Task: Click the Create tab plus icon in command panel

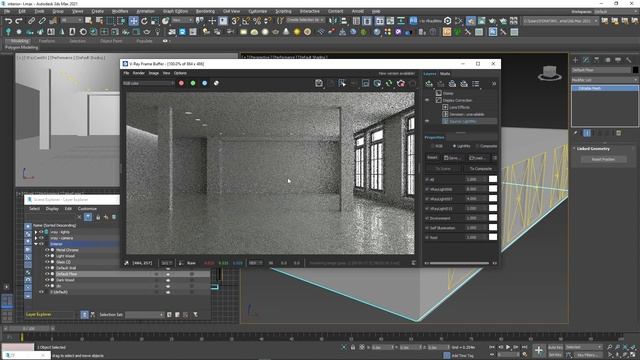Action: (x=575, y=60)
